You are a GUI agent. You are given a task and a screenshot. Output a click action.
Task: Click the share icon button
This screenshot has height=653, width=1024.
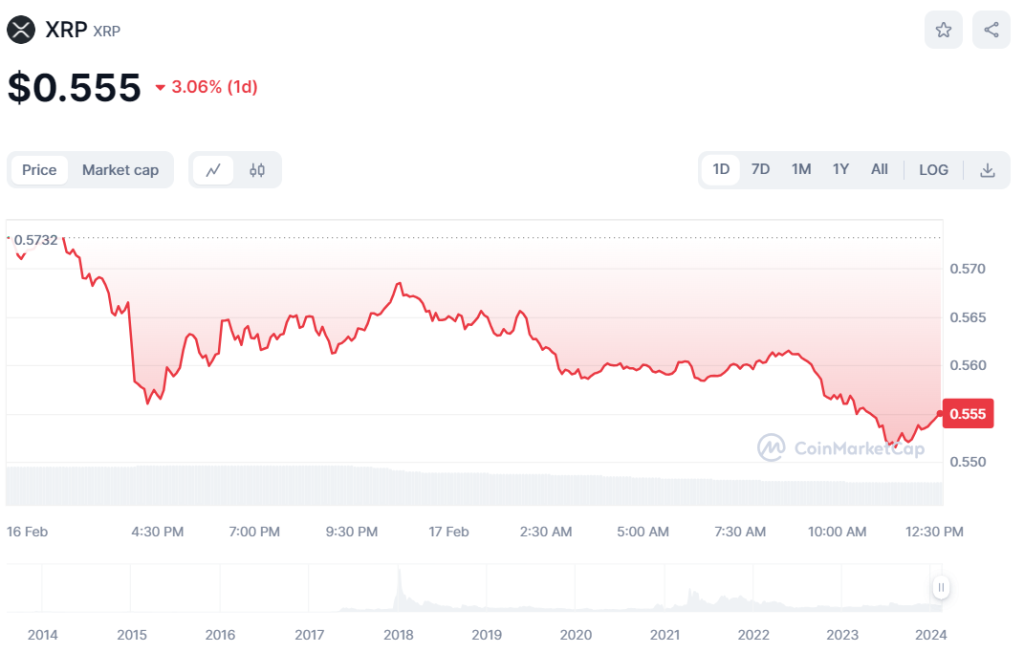pos(991,30)
